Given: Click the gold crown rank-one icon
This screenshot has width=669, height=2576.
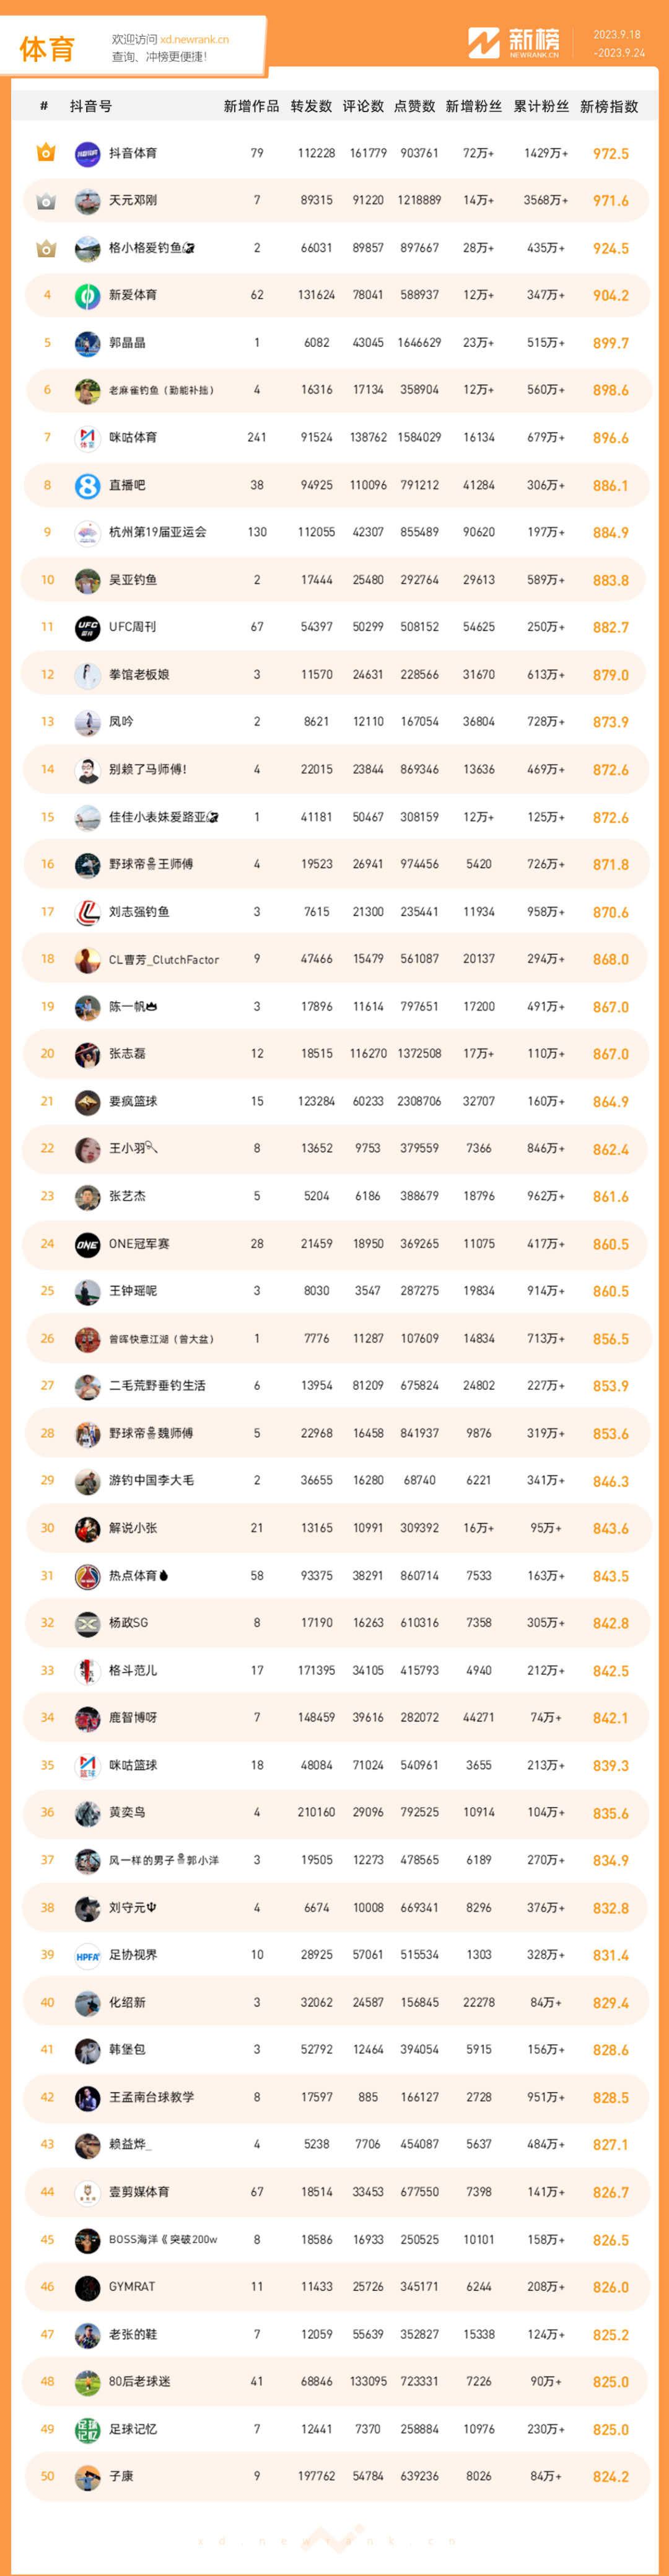Looking at the screenshot, I should click(46, 153).
